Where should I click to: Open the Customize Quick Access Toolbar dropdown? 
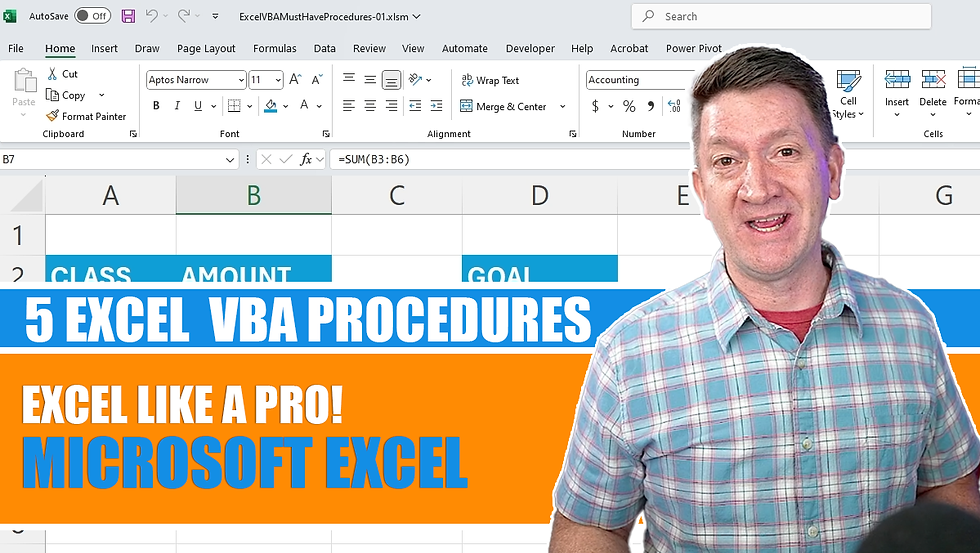click(x=215, y=17)
